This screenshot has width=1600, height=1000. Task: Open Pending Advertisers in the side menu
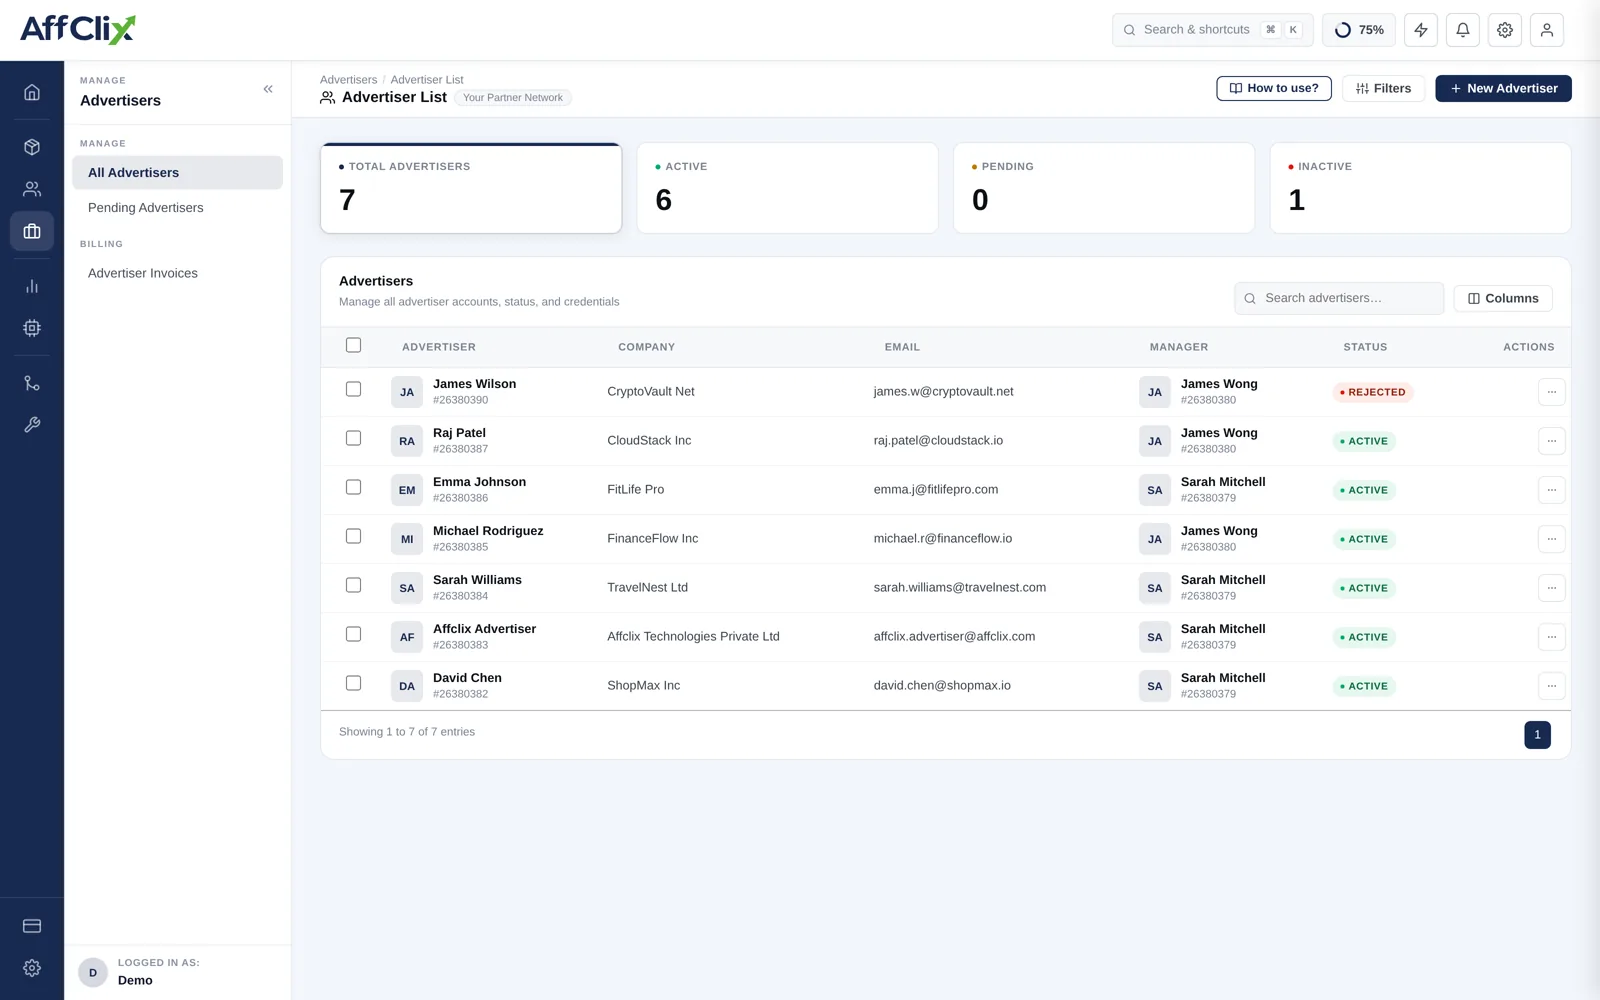click(177, 208)
